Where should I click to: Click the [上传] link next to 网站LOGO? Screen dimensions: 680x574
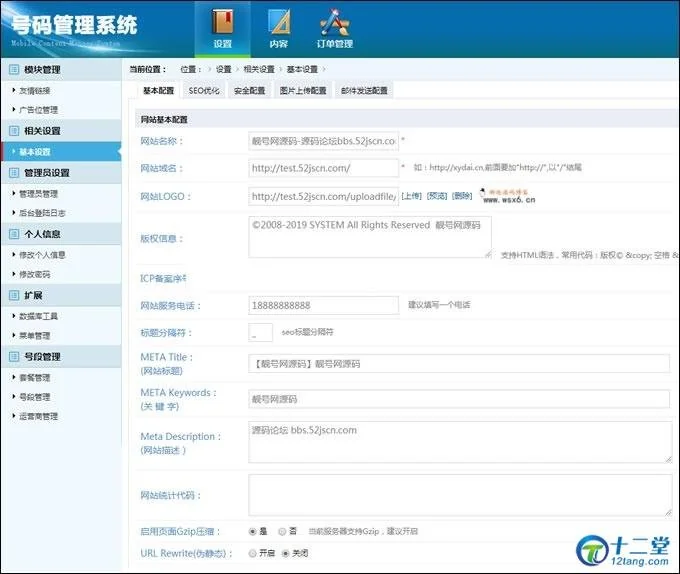coord(411,197)
